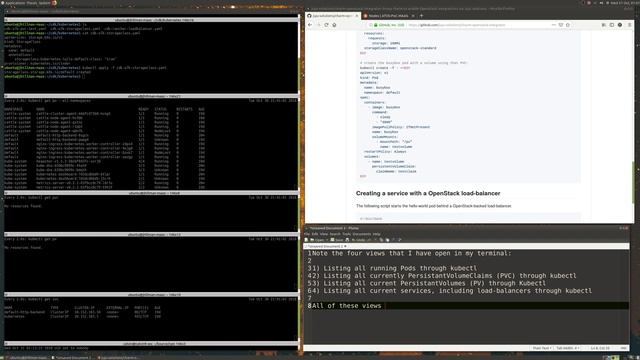Click the Print icon in Pluma toolbar
640x360 pixels.
pos(347,240)
